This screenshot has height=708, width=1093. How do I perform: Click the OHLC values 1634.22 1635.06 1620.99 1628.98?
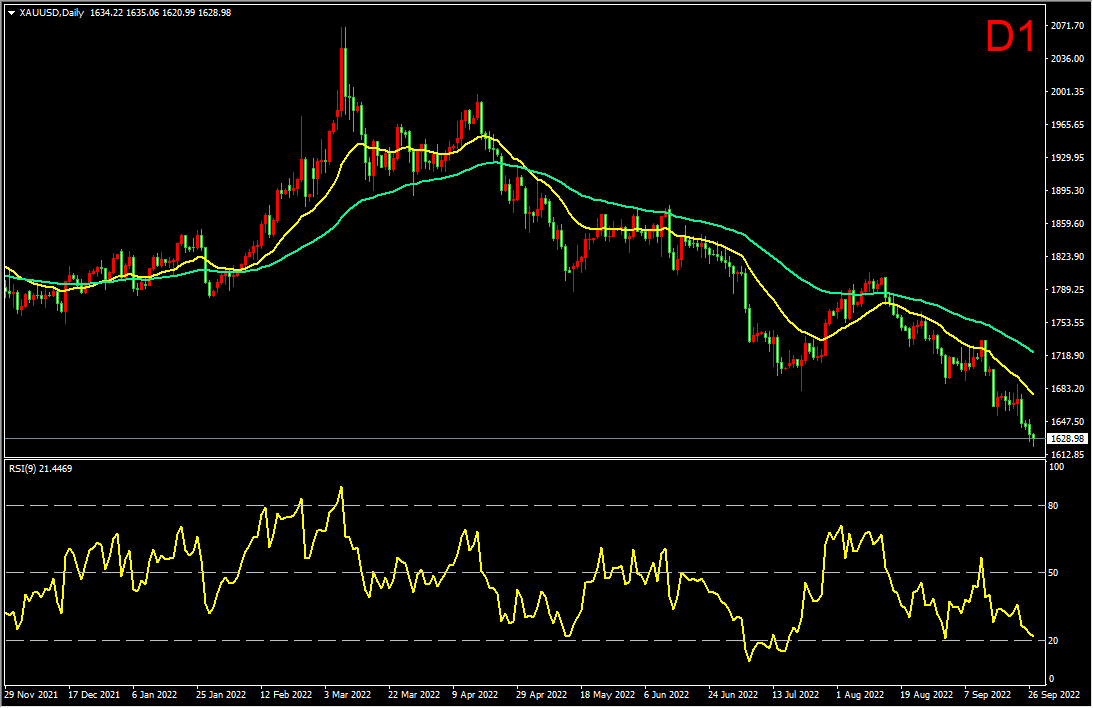pyautogui.click(x=161, y=13)
